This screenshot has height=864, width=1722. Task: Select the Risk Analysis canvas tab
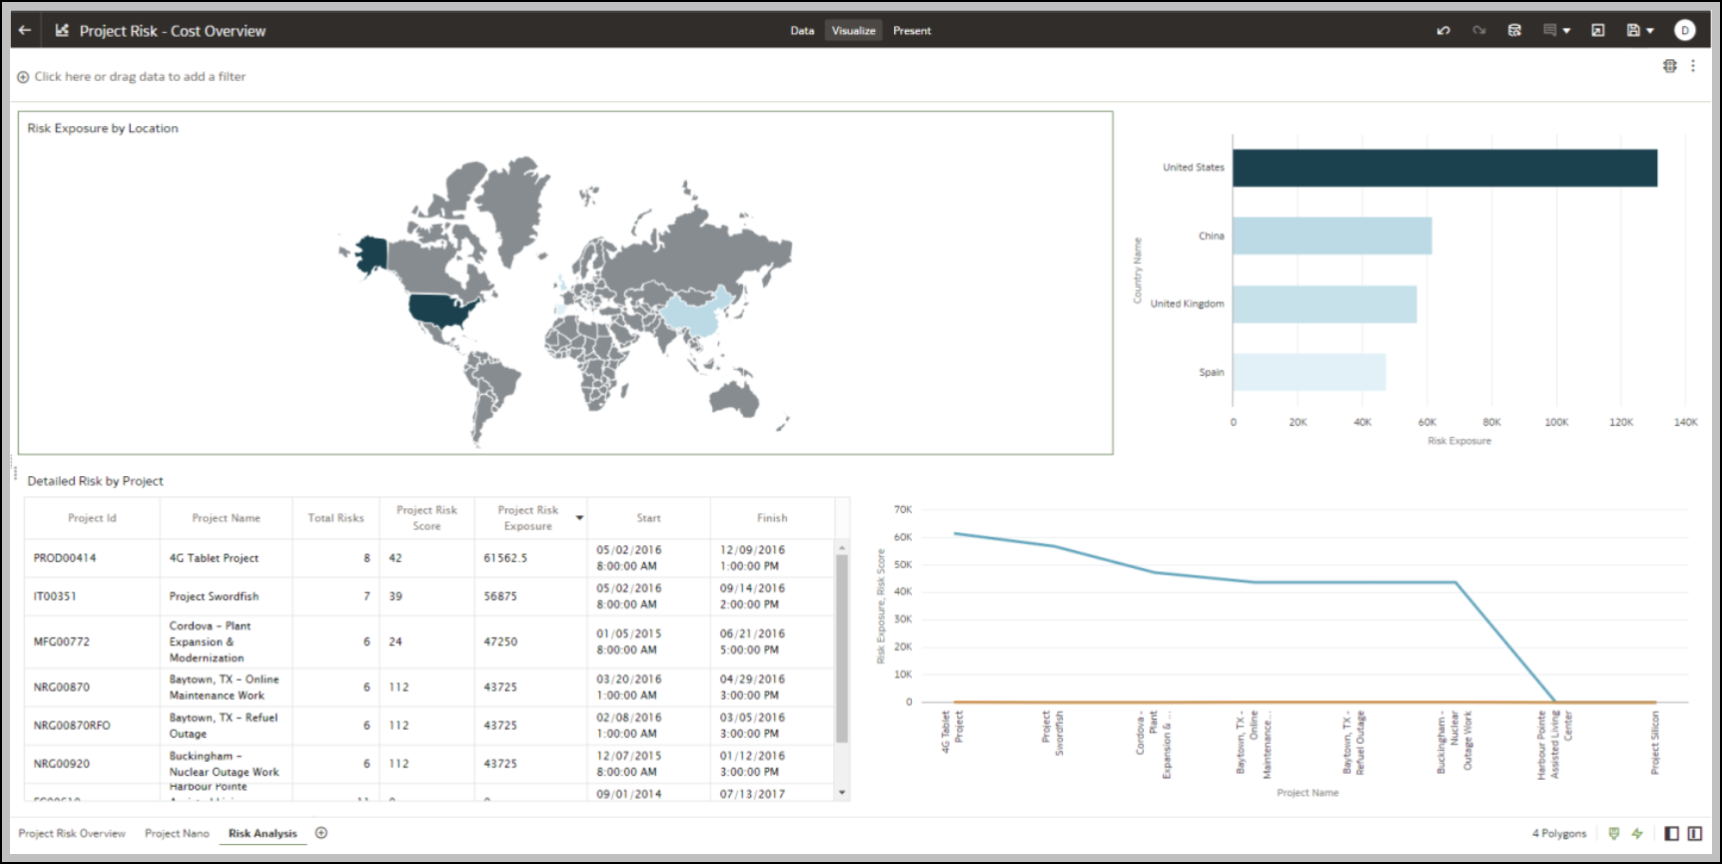263,833
